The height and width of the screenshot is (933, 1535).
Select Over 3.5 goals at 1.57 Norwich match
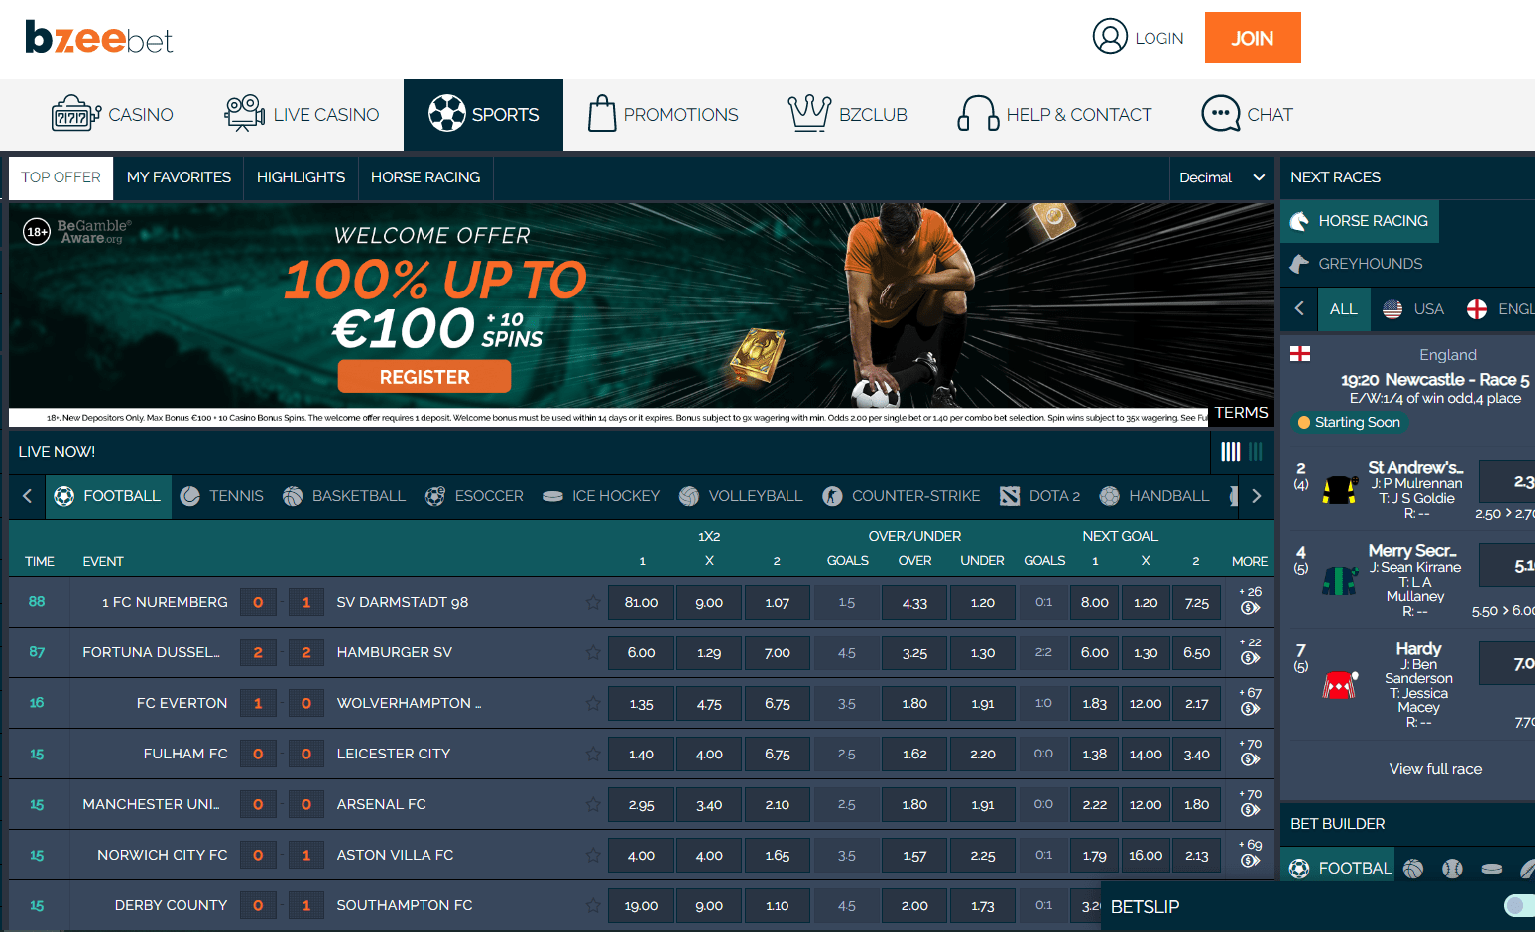click(x=914, y=855)
